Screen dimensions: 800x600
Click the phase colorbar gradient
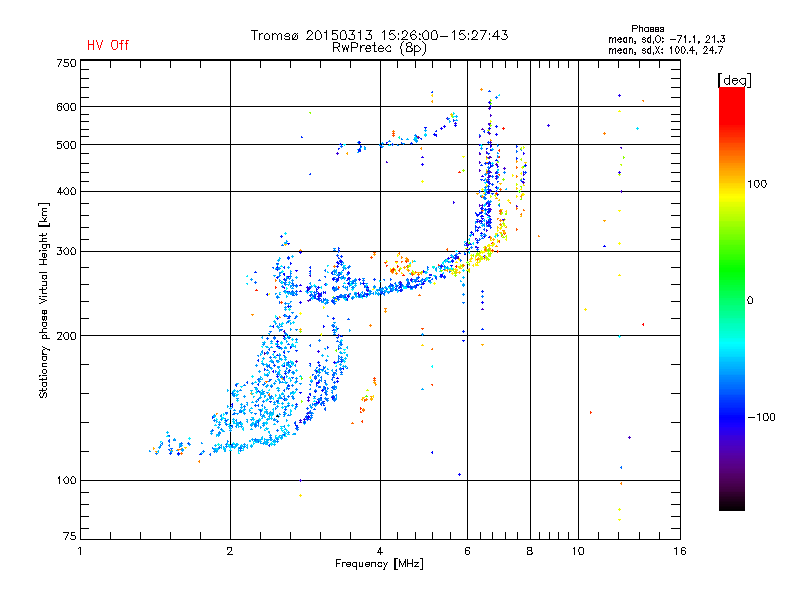732,299
